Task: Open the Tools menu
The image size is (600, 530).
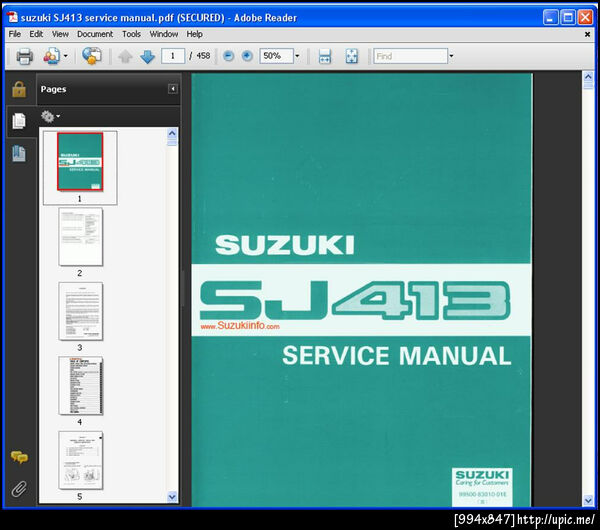Action: 131,34
